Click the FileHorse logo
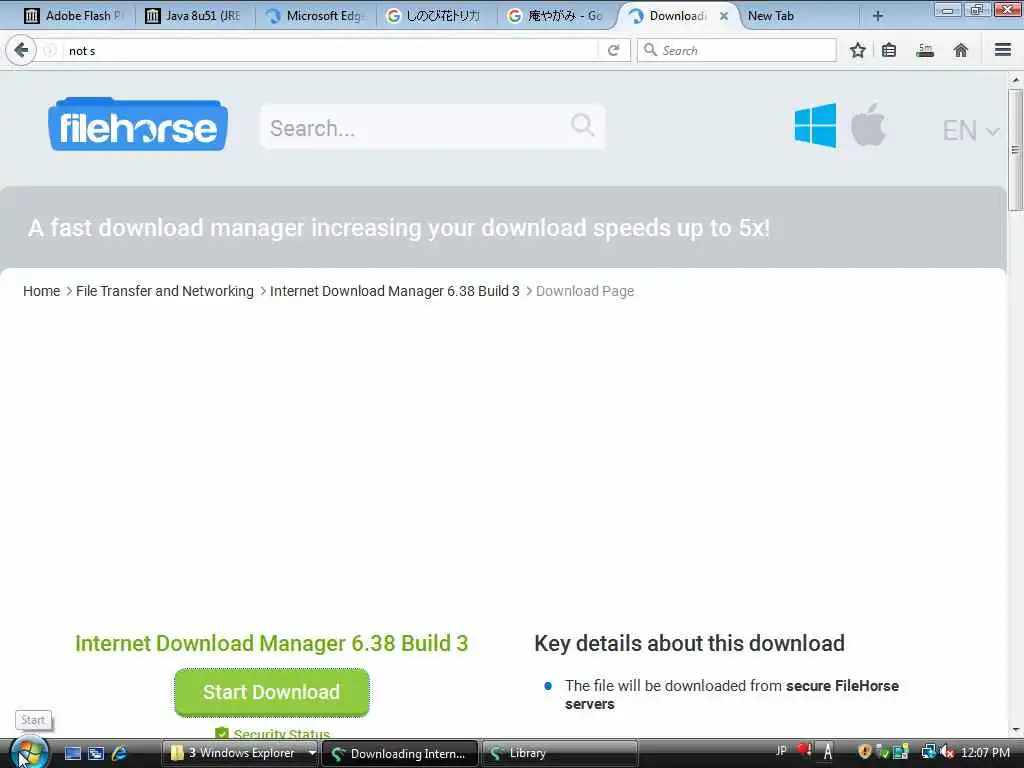1024x768 pixels. 138,124
